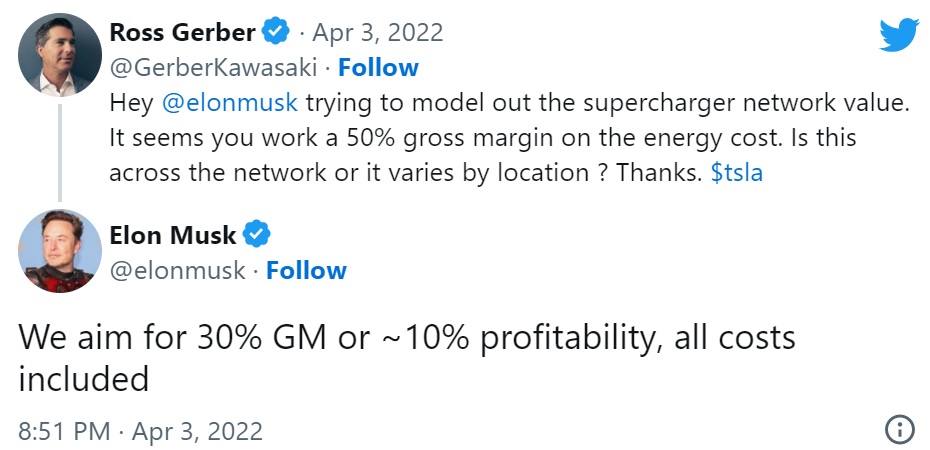930x450 pixels.
Task: Click the Ross Gerber display name
Action: [x=182, y=32]
